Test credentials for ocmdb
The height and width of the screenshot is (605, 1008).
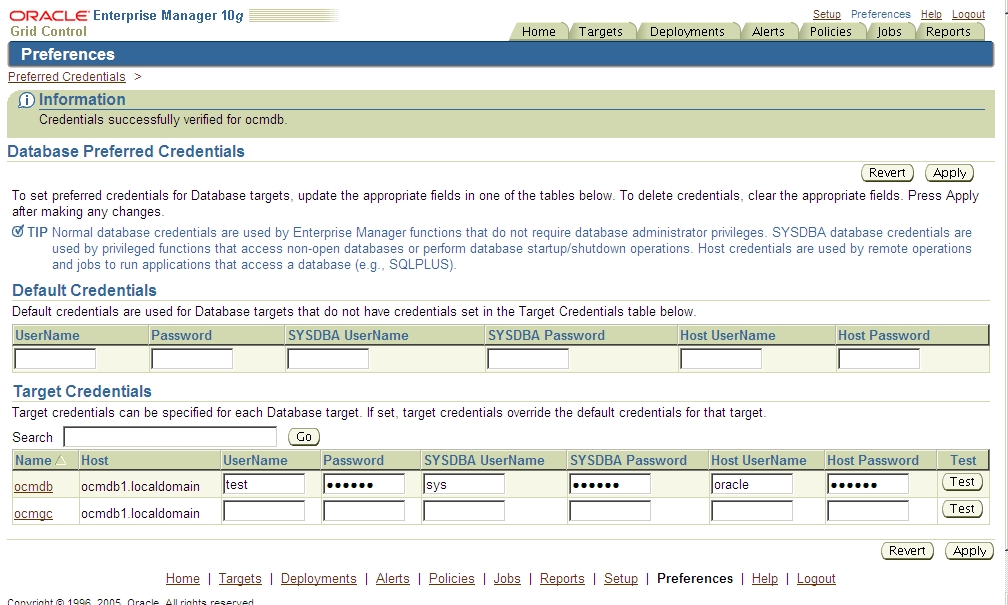(962, 482)
